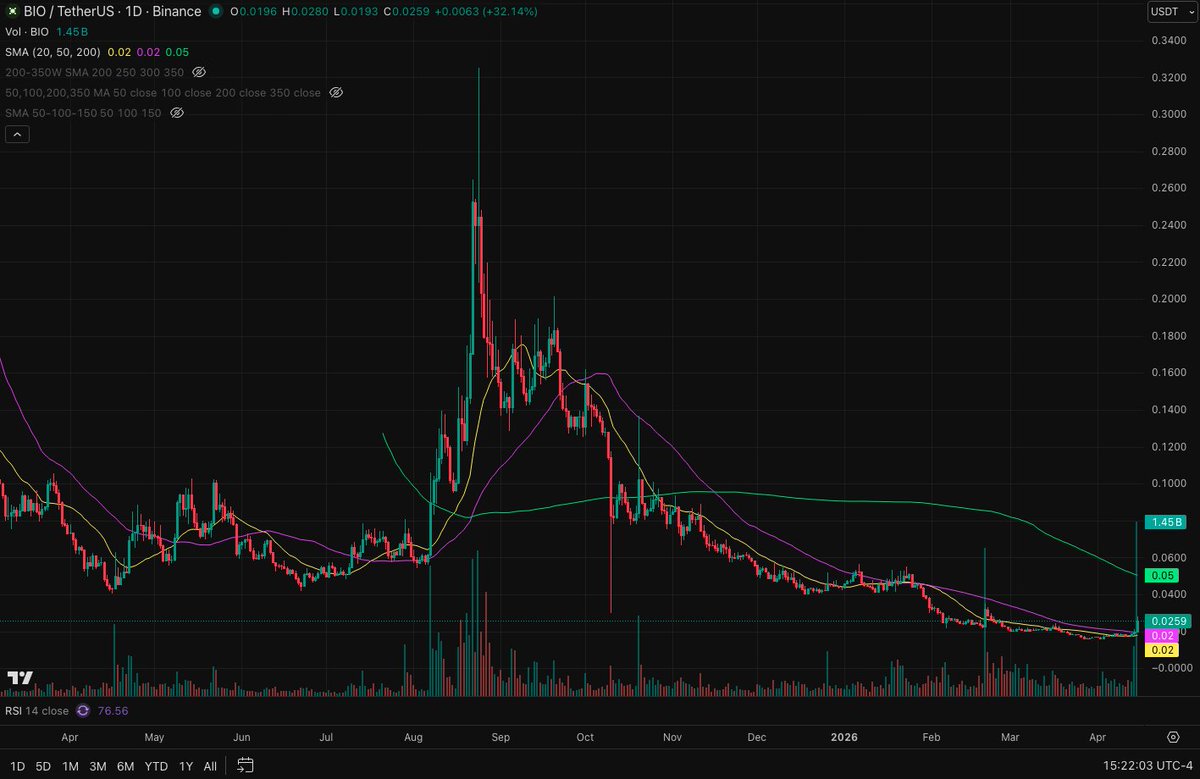Image resolution: width=1200 pixels, height=779 pixels.
Task: Toggle visibility of 50,100,200,350 MA indicator
Action: click(336, 92)
